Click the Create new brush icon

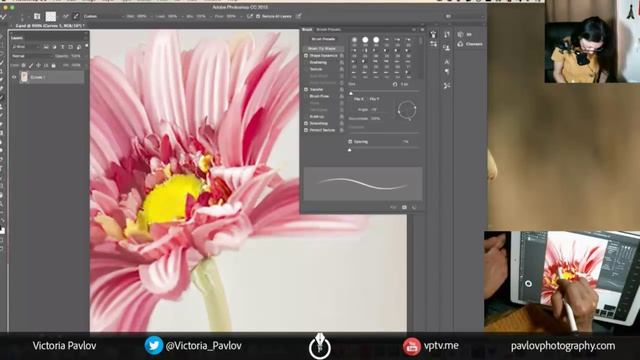[404, 207]
